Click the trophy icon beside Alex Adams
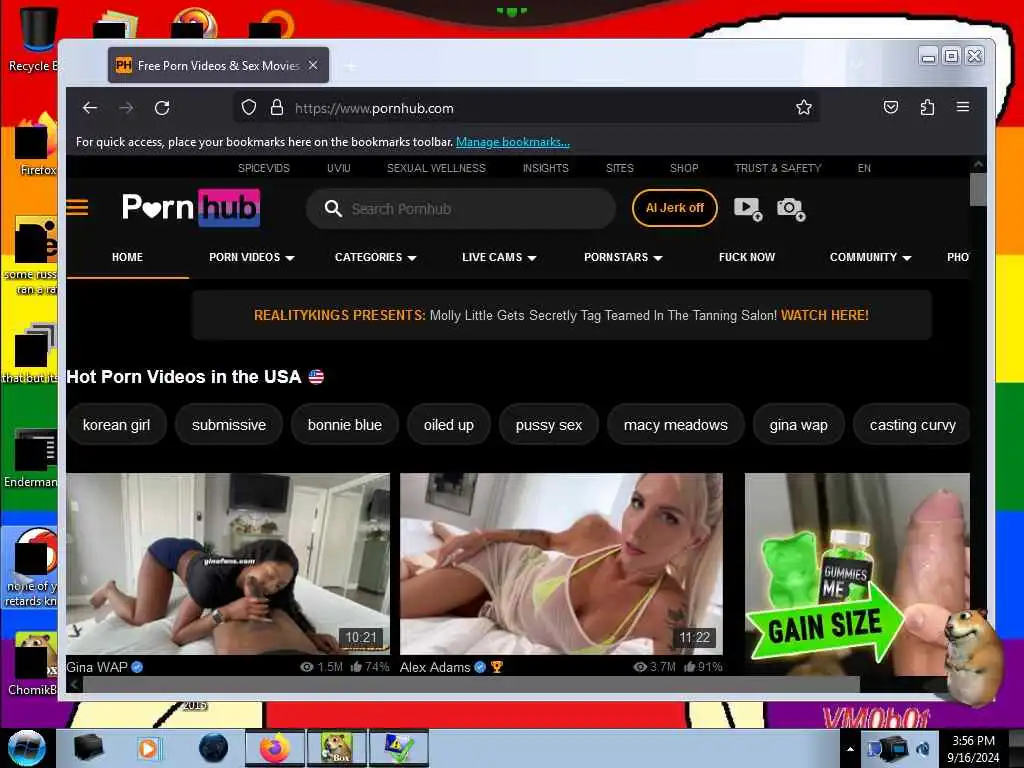The height and width of the screenshot is (768, 1024). pyautogui.click(x=497, y=667)
